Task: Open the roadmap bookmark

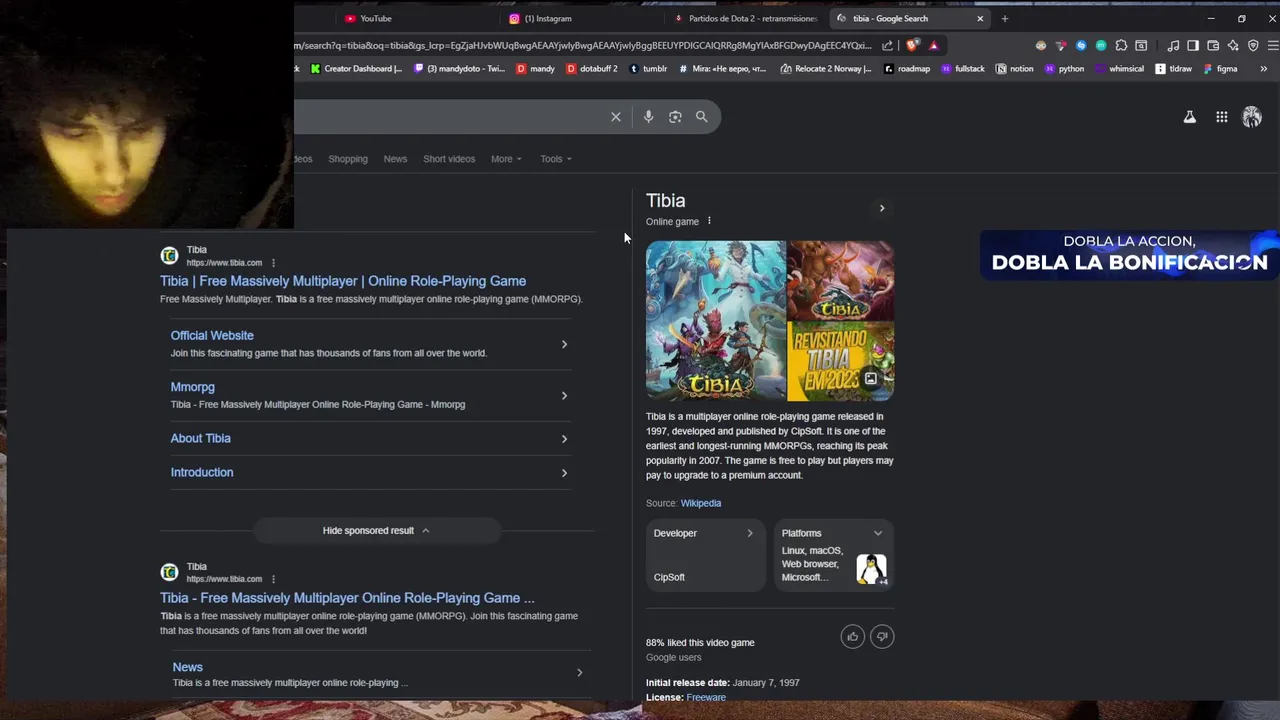Action: tap(907, 69)
